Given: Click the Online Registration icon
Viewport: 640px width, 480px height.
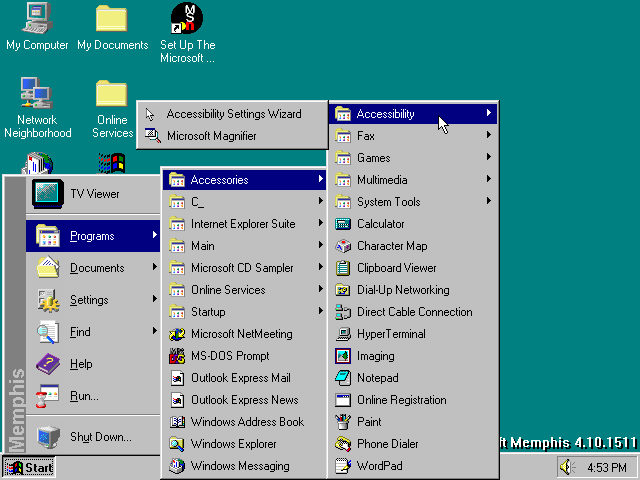Looking at the screenshot, I should 343,400.
